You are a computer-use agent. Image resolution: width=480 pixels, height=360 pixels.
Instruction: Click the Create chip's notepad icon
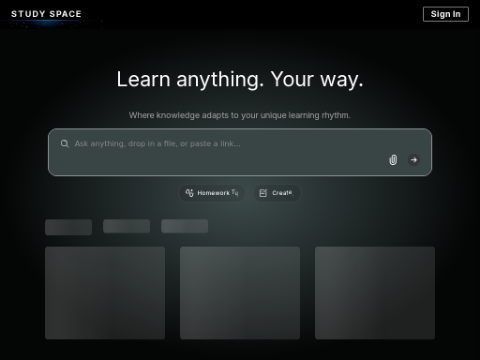[x=263, y=193]
